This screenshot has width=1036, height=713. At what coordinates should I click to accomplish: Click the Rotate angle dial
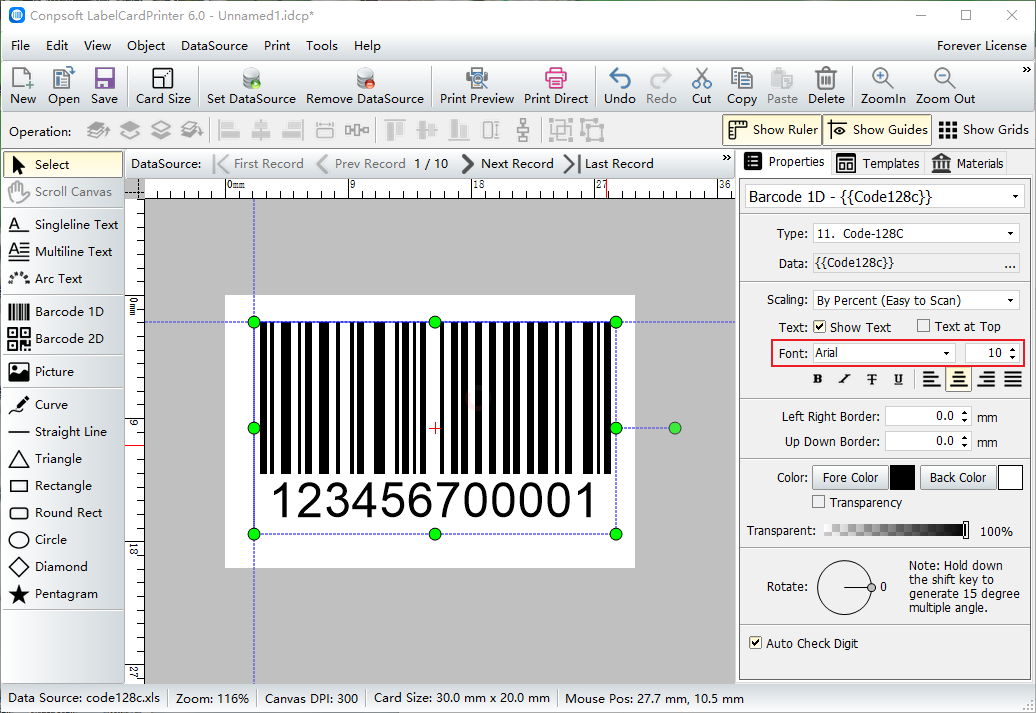844,587
